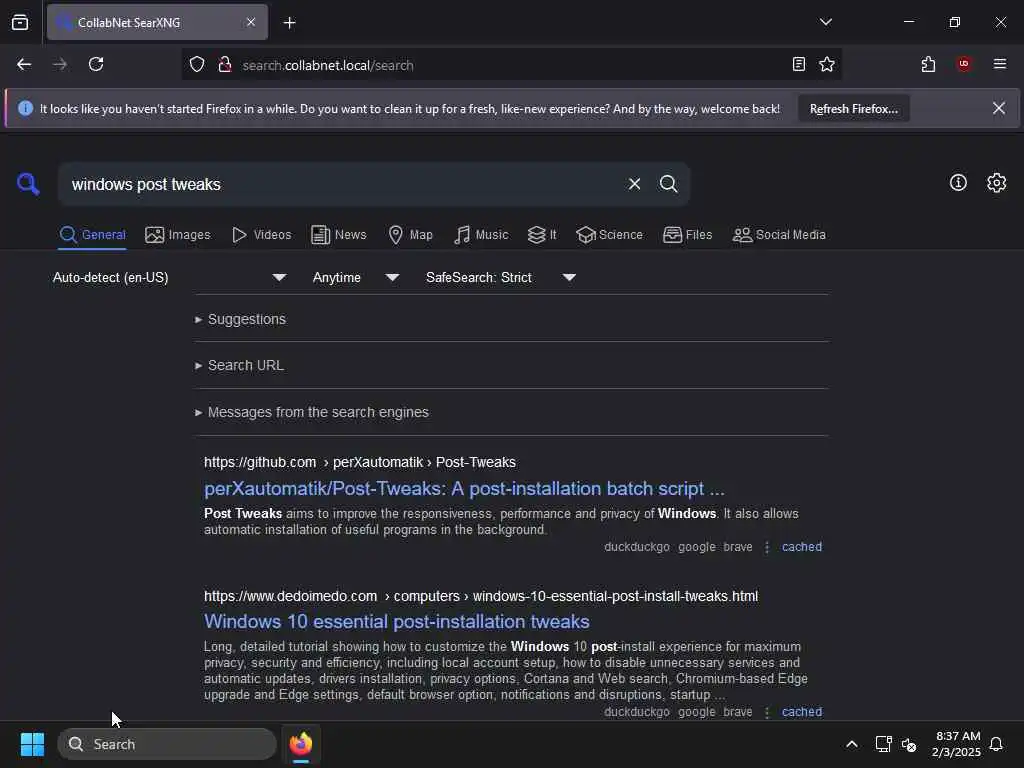Go back with the browser back arrow
The height and width of the screenshot is (768, 1024).
click(24, 65)
